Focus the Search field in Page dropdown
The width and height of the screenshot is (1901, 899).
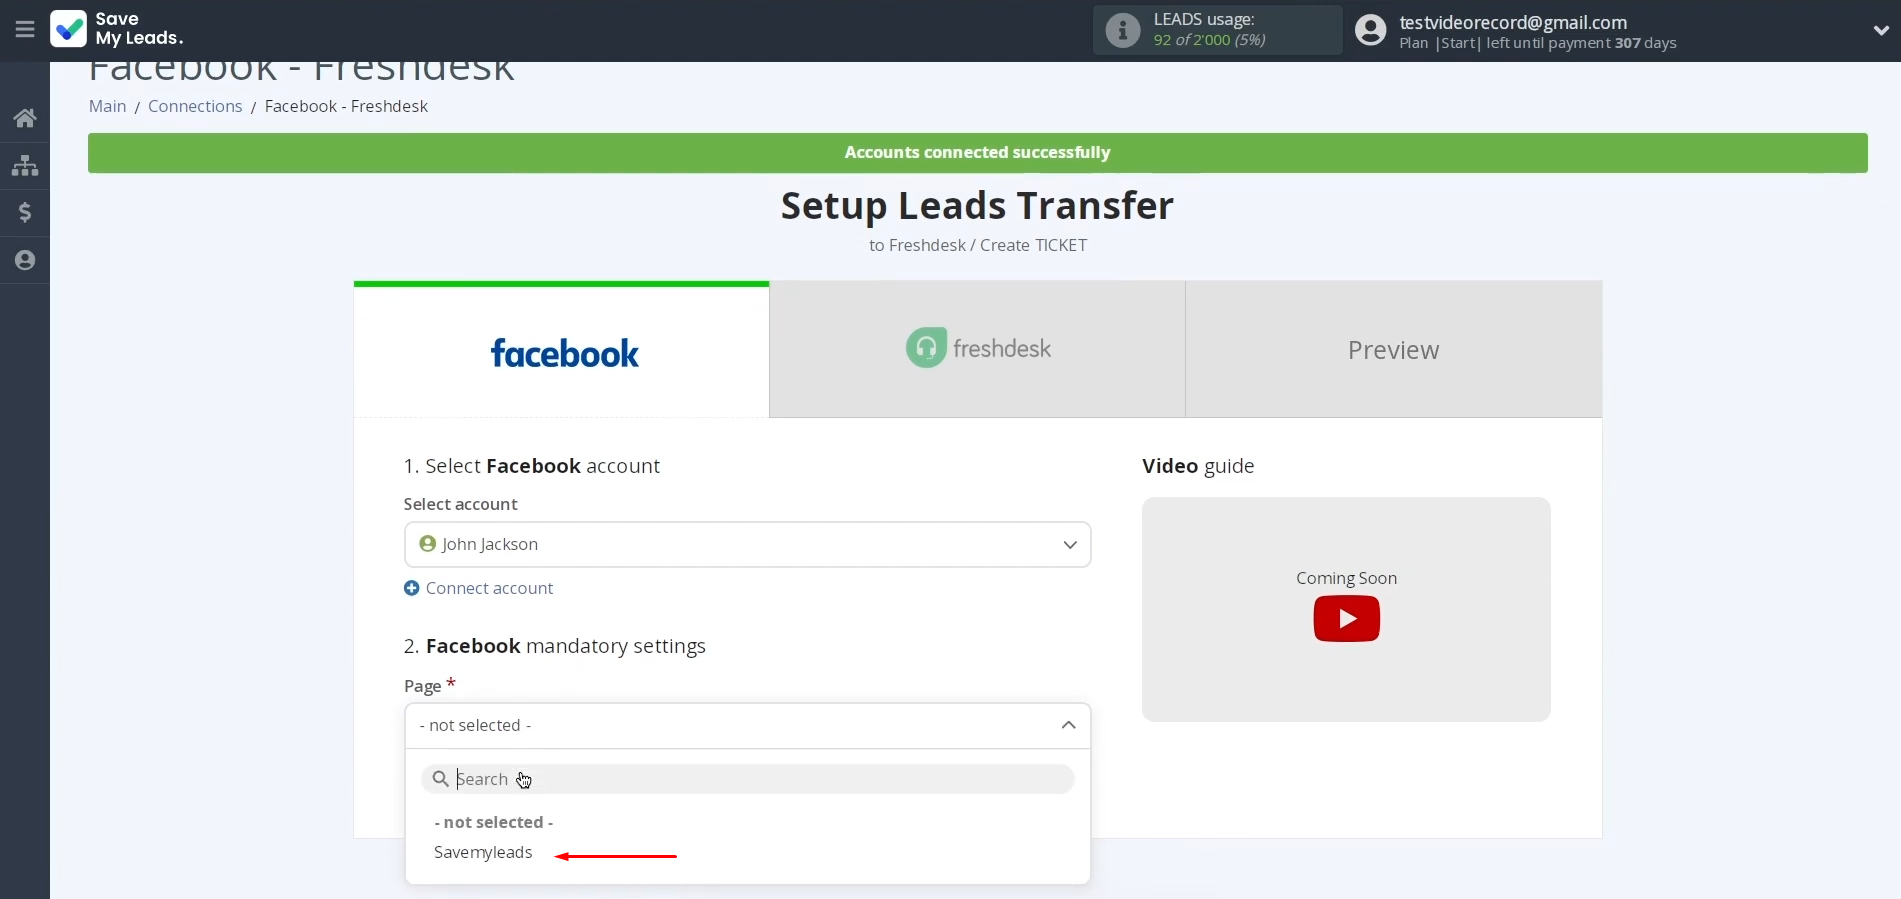tap(747, 779)
